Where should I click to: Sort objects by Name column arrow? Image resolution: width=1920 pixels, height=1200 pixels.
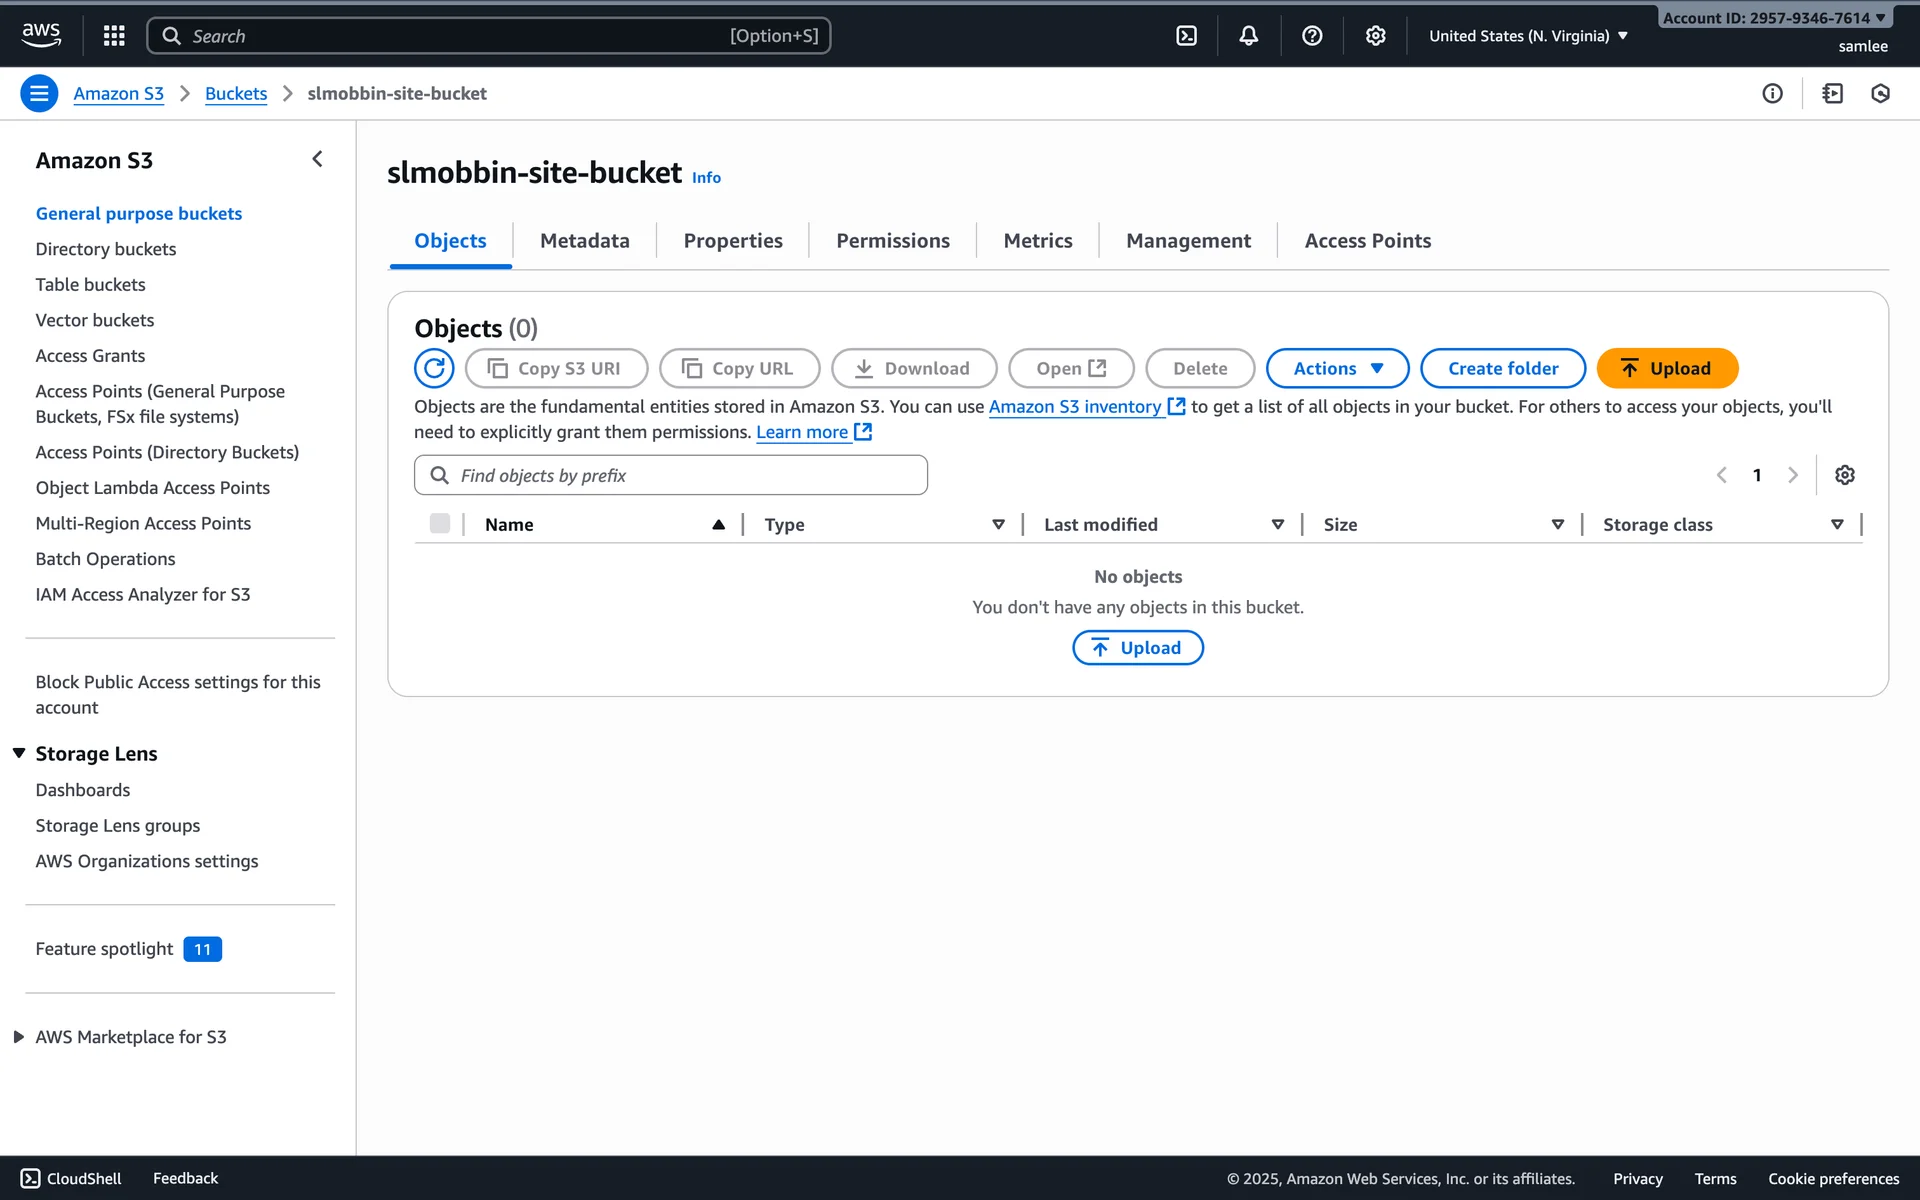coord(718,524)
